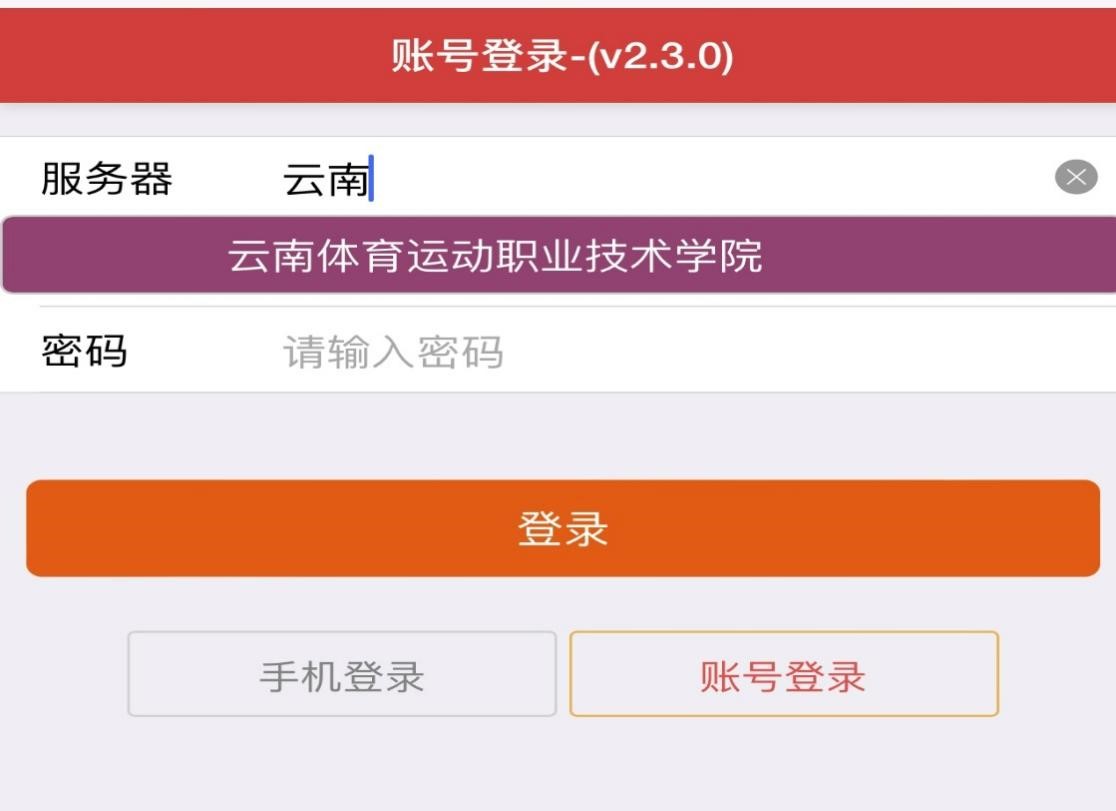Tap the 密码 field label
Viewport: 1116px width, 811px height.
pyautogui.click(x=84, y=351)
